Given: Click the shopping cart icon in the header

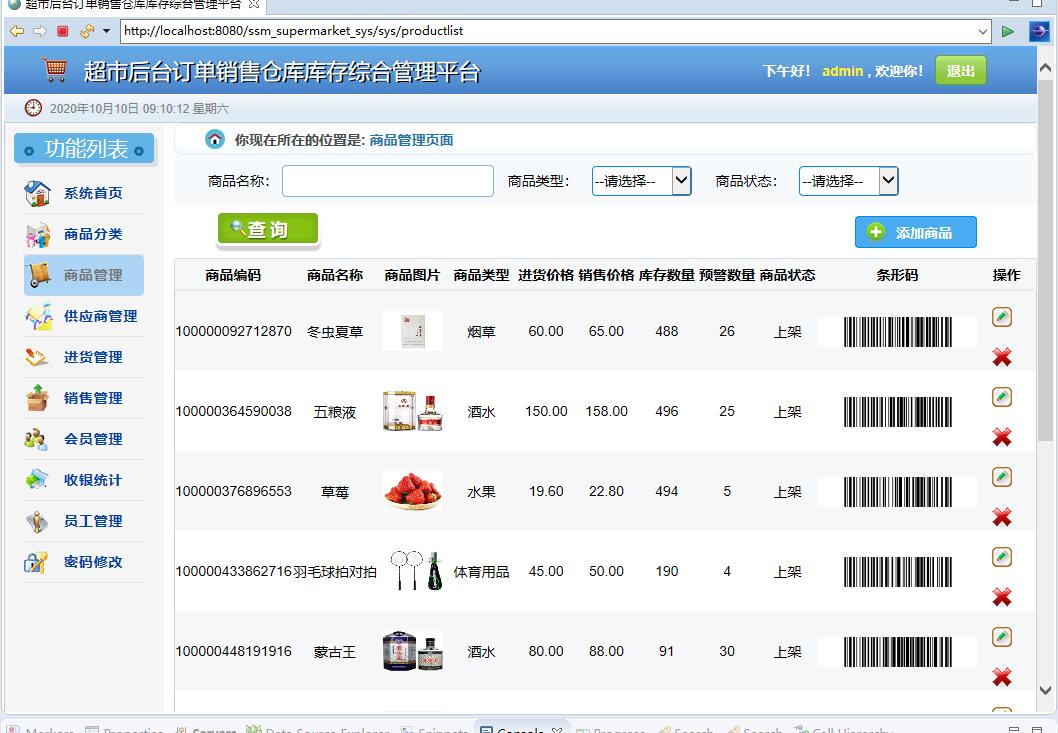Looking at the screenshot, I should [55, 70].
